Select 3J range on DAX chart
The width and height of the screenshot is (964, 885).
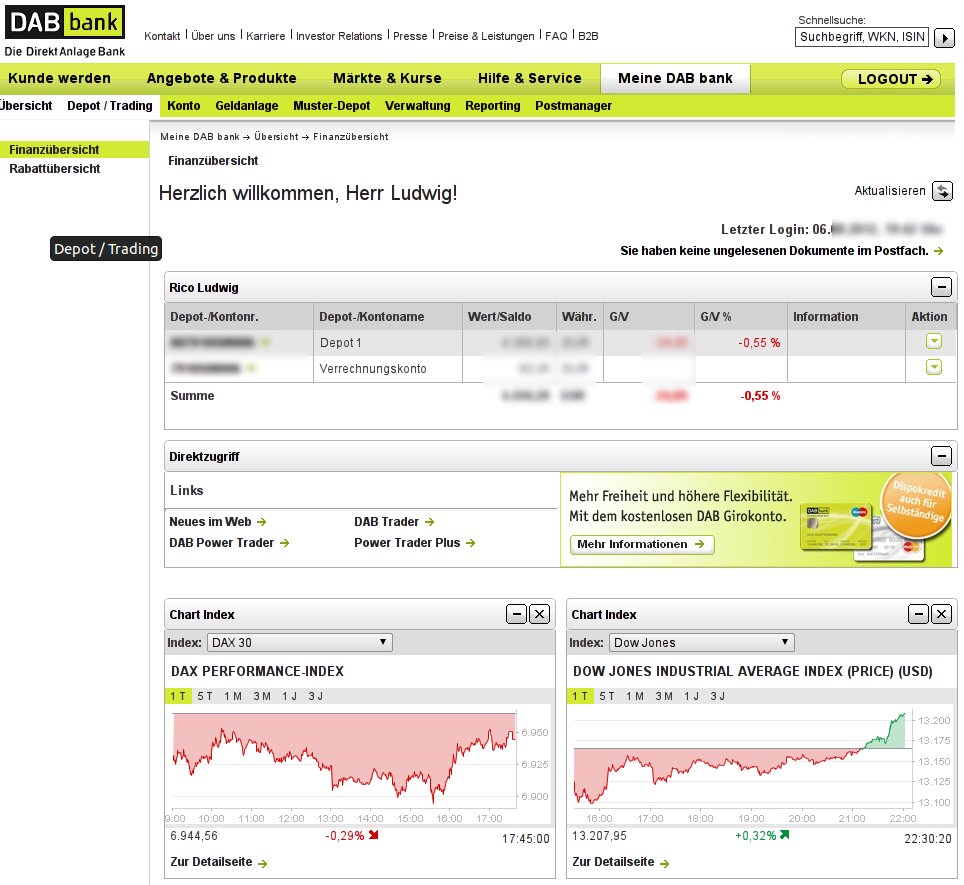coord(315,696)
